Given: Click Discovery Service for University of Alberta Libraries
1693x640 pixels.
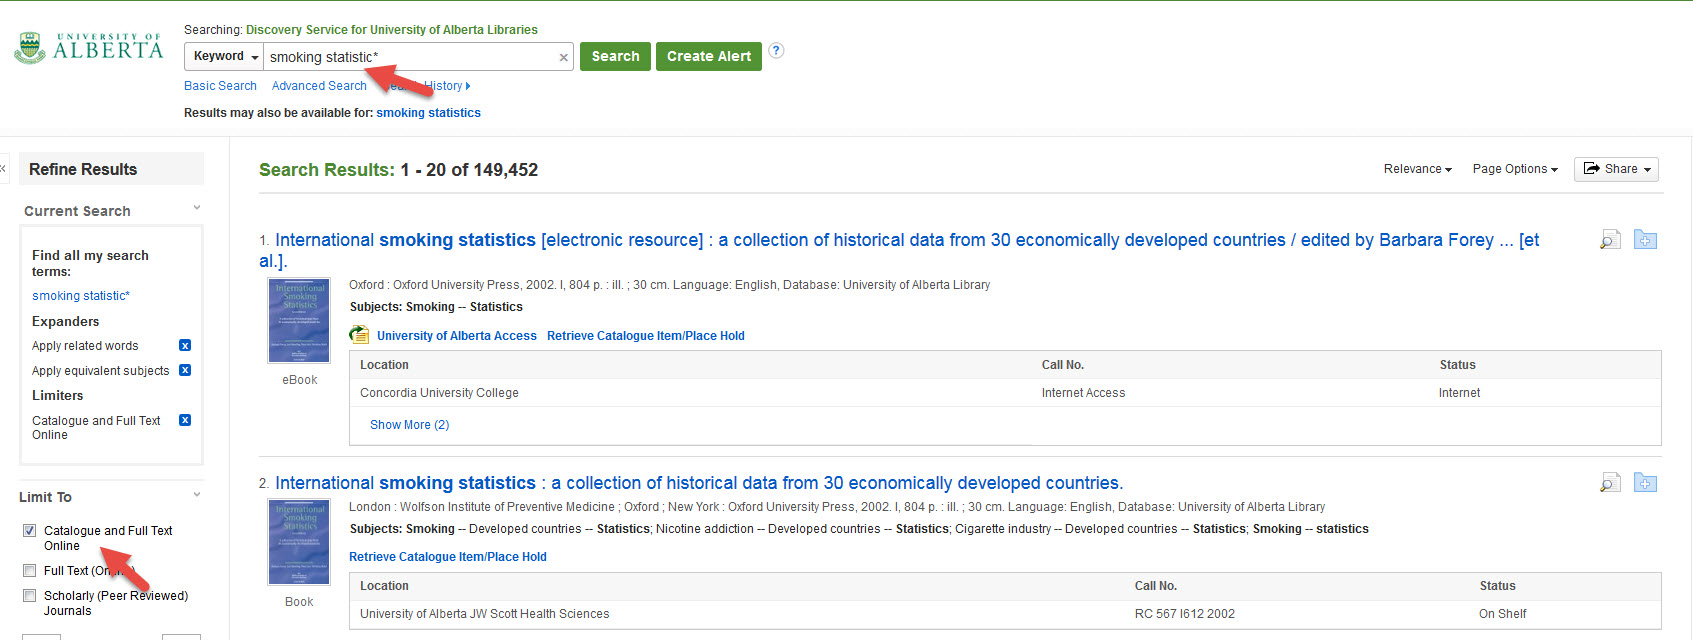Looking at the screenshot, I should [392, 30].
